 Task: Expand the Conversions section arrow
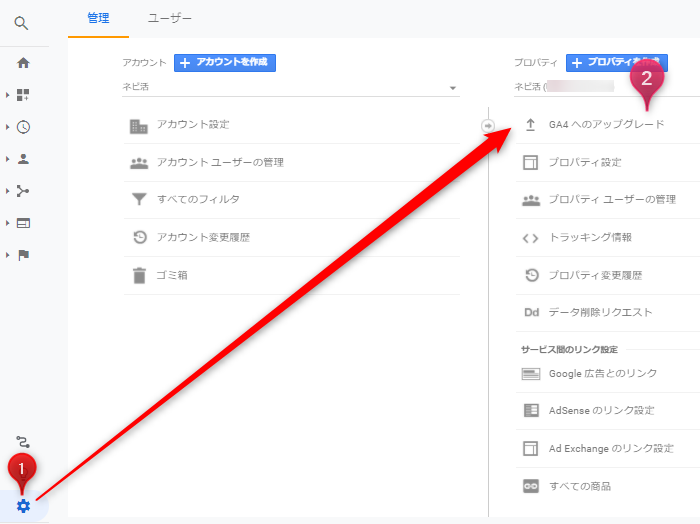(8, 255)
